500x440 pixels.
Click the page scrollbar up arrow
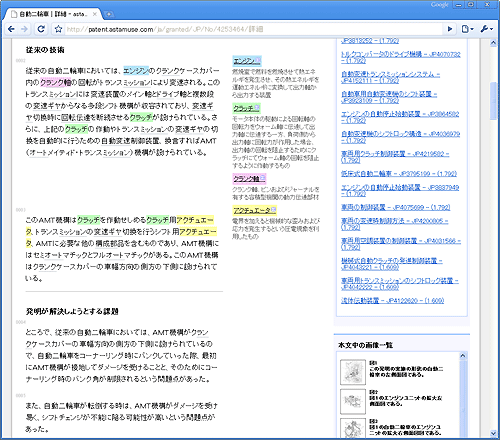tap(493, 42)
